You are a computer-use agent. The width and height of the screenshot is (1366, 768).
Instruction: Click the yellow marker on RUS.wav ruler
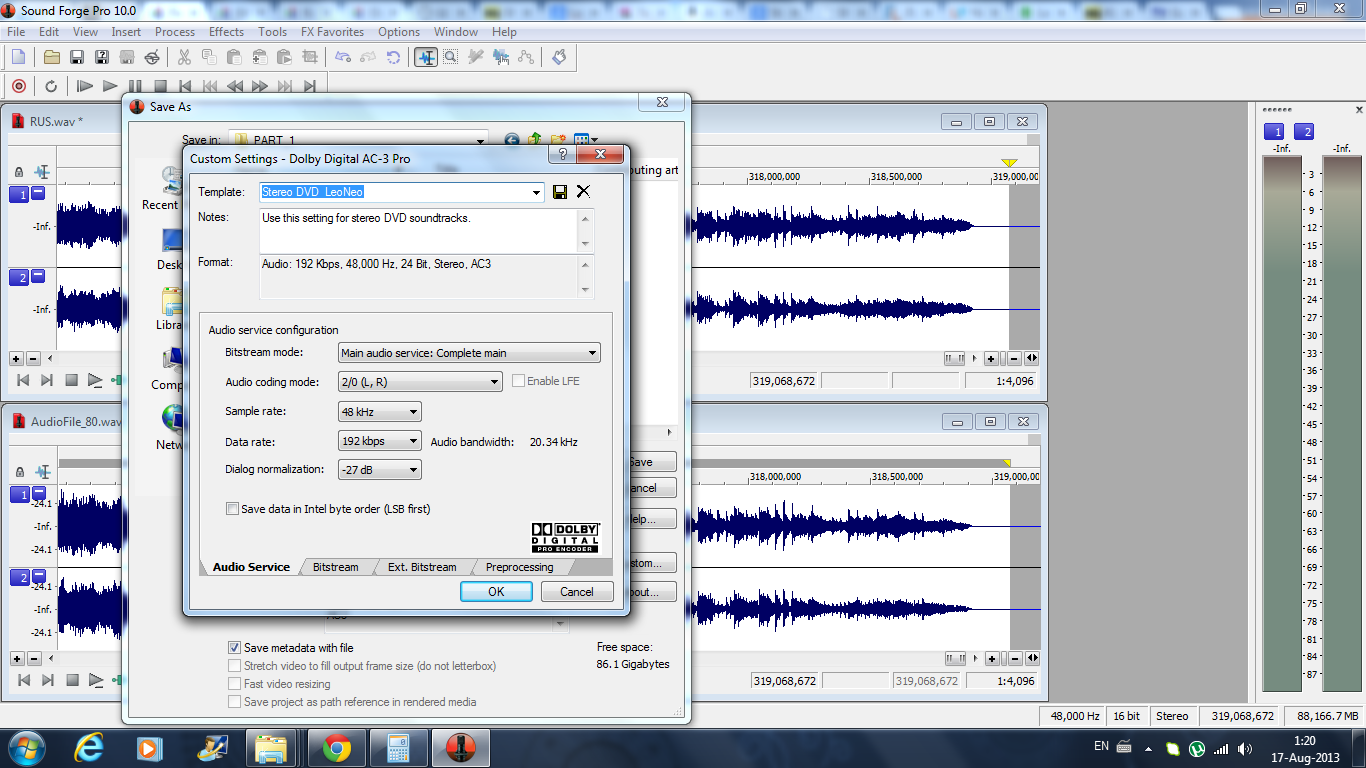[x=1009, y=163]
